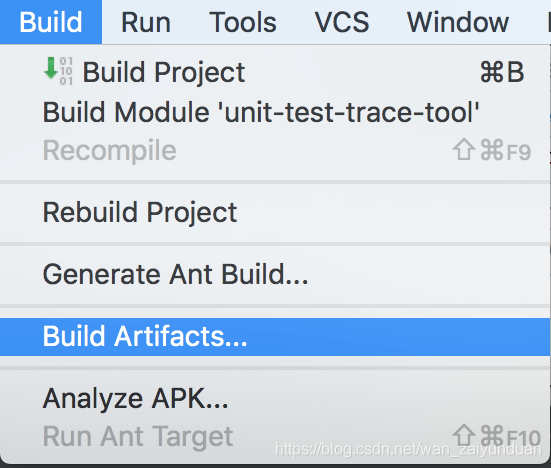
Task: Click the ⇧⌘F9 shortcut hint
Action: pyautogui.click(x=492, y=150)
